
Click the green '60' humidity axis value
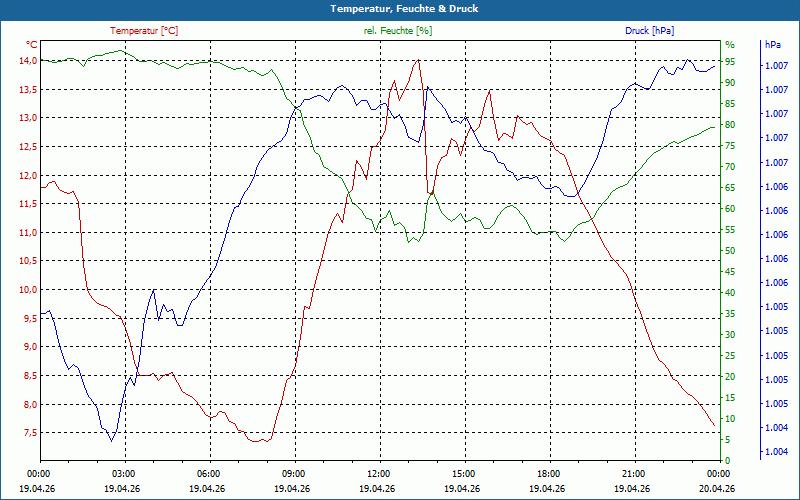730,209
